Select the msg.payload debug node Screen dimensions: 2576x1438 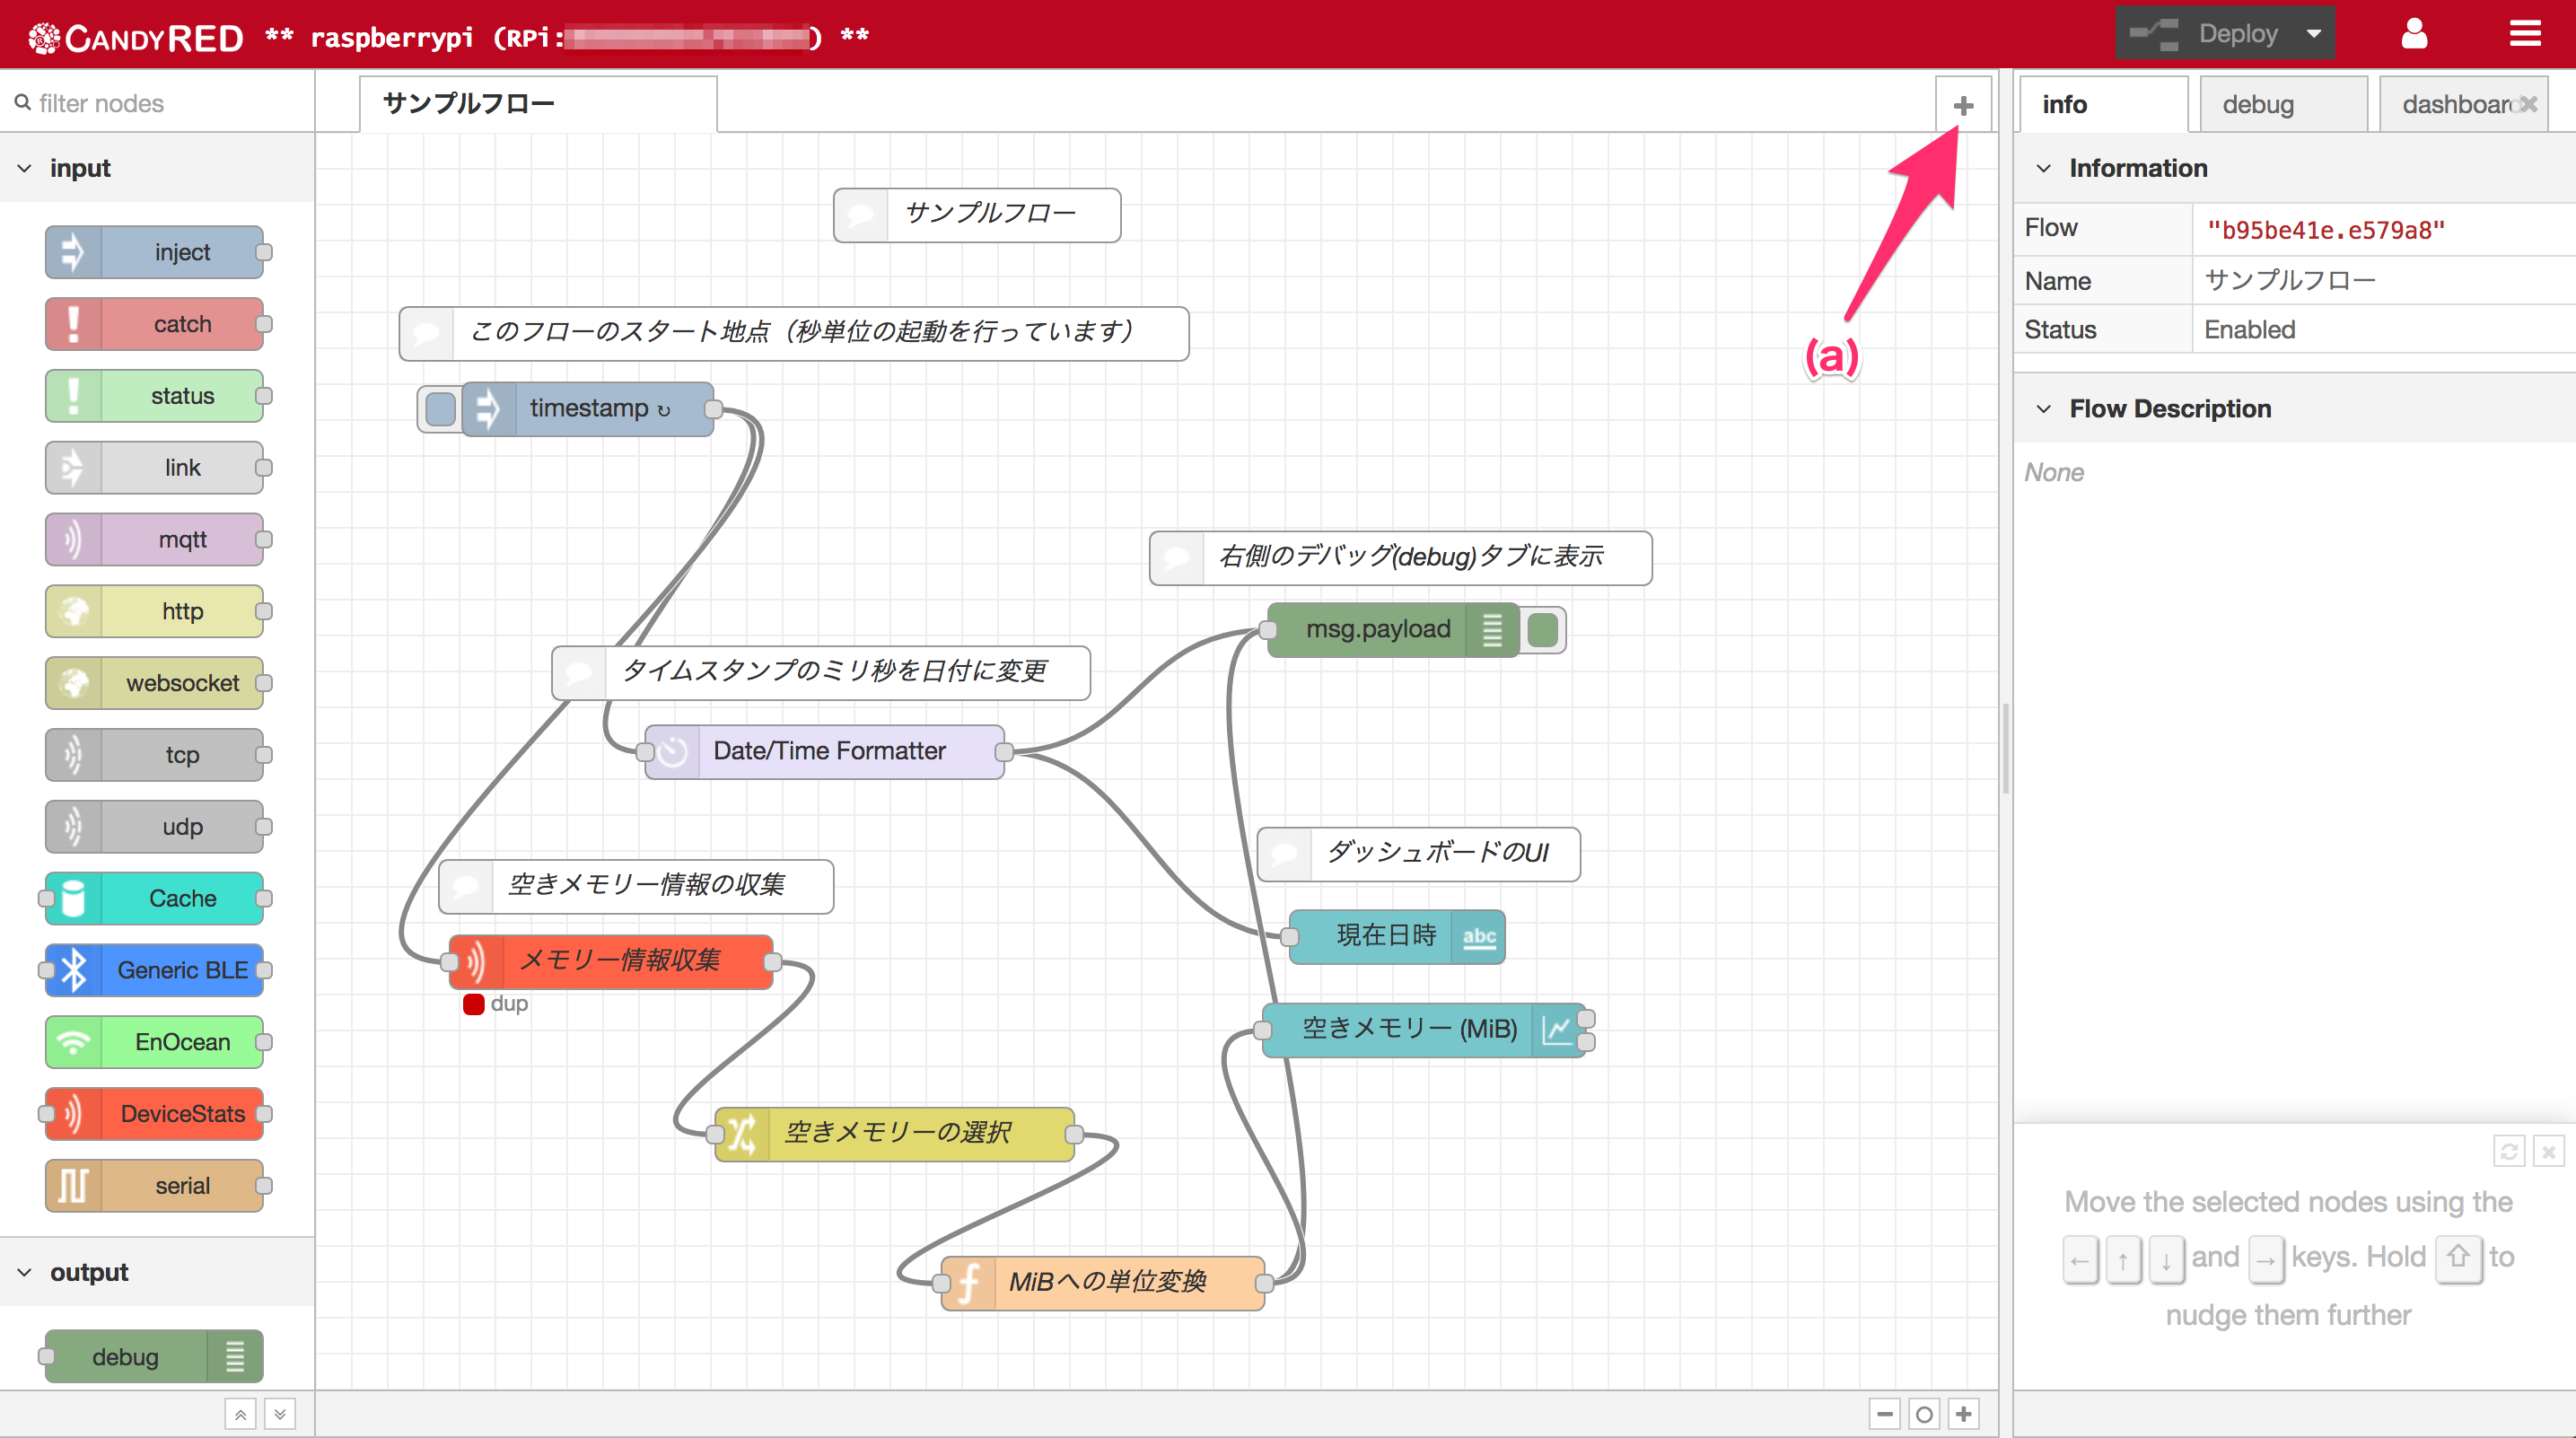(1393, 630)
